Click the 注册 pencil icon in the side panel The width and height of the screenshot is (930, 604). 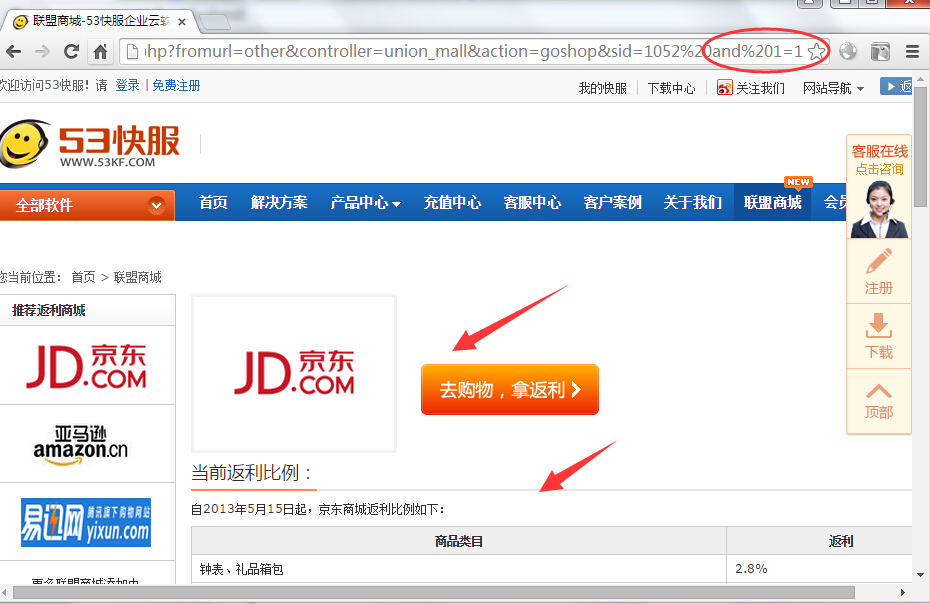(x=878, y=262)
